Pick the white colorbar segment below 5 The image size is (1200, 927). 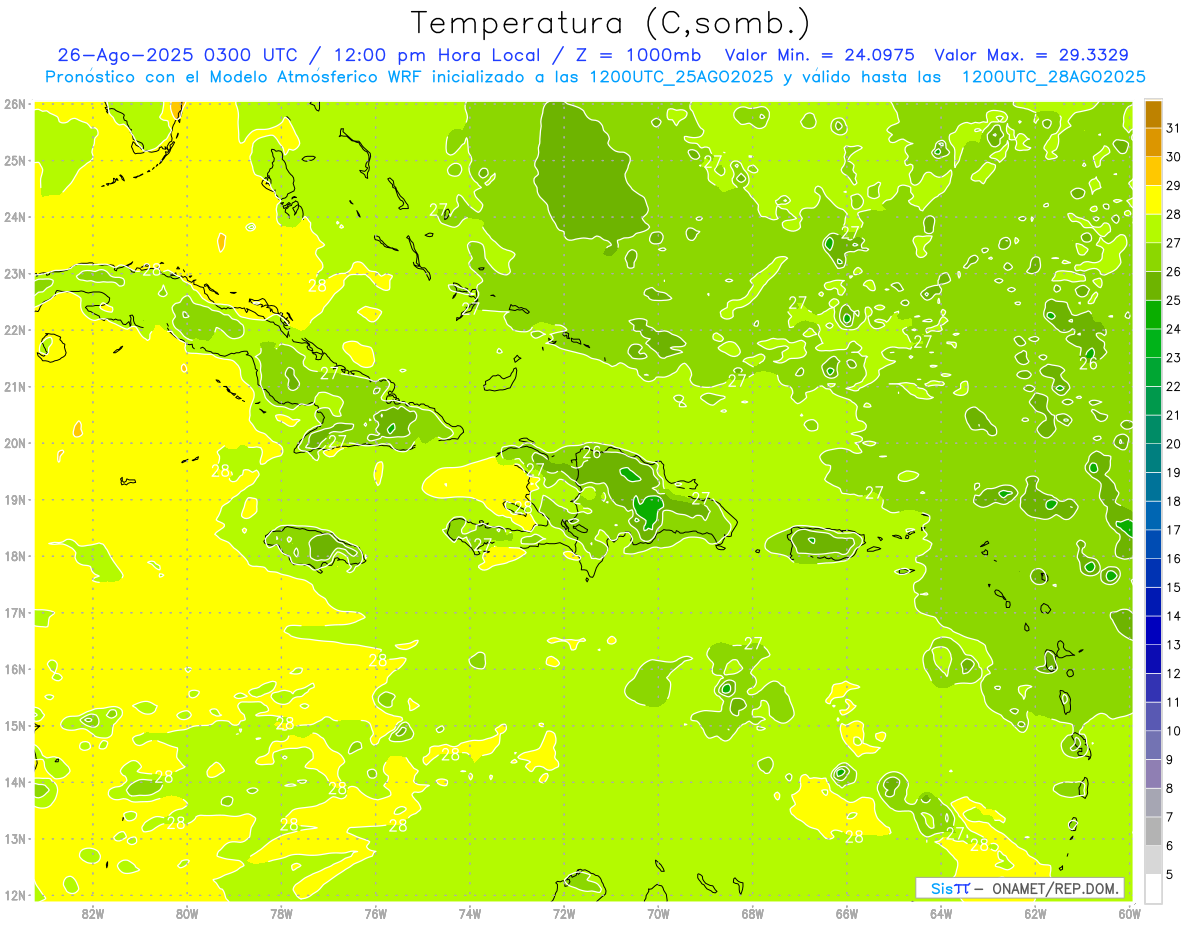pyautogui.click(x=1153, y=888)
